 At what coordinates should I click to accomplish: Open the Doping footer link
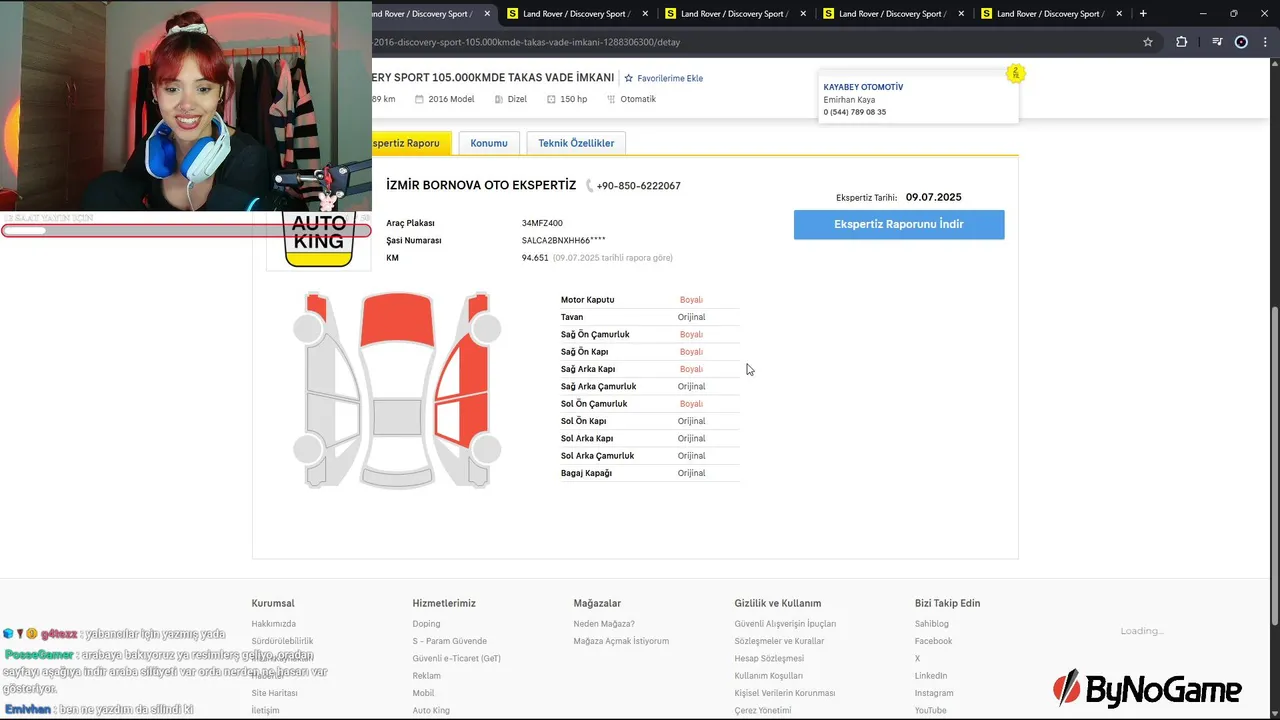(426, 624)
